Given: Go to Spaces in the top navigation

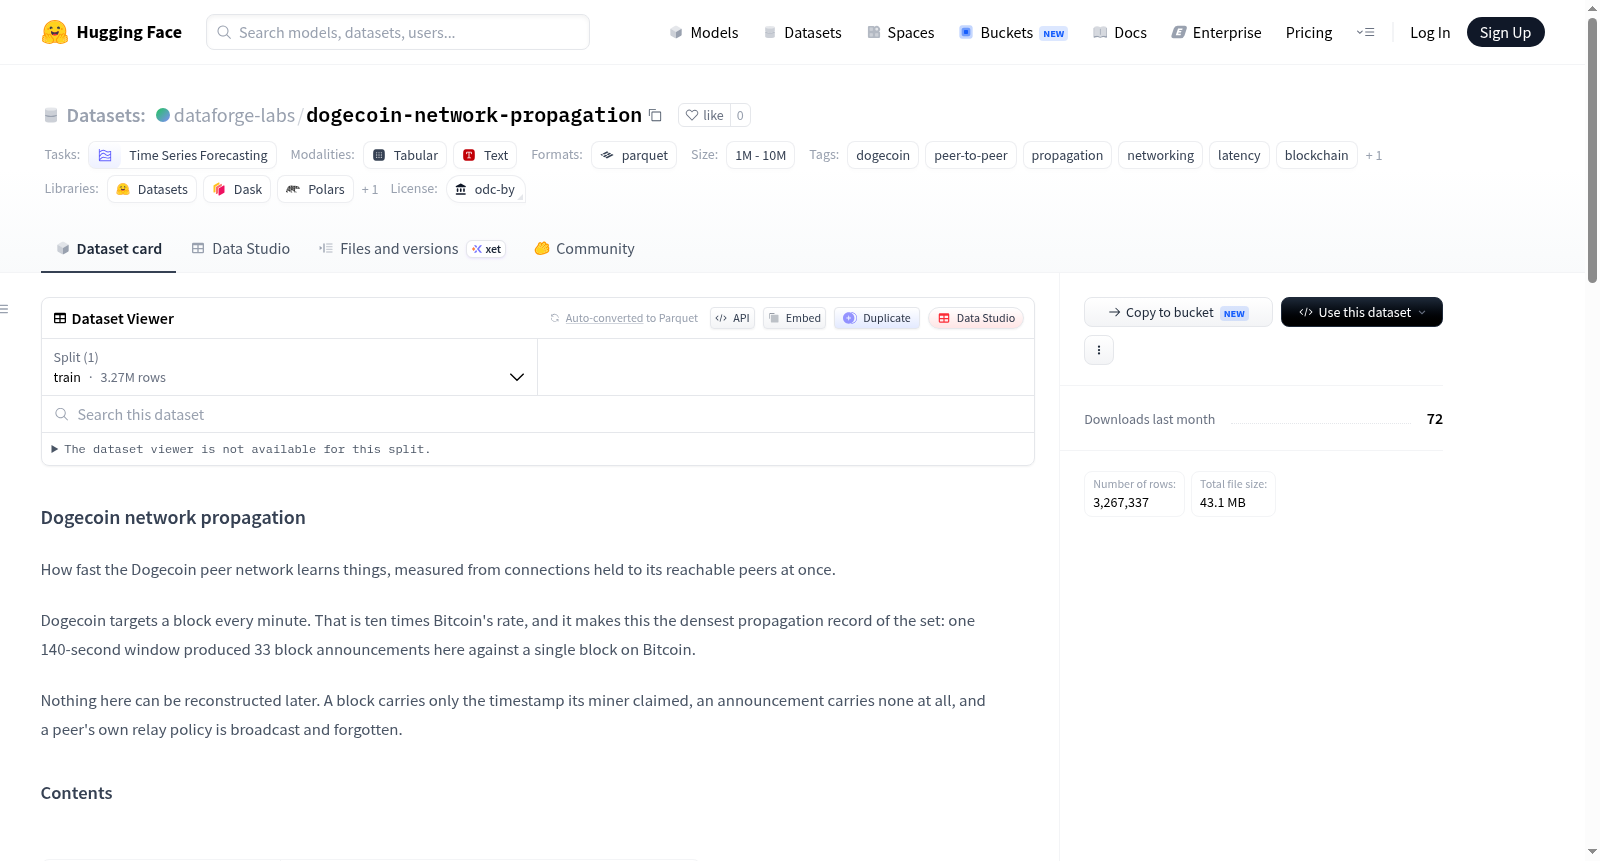Looking at the screenshot, I should click(900, 32).
